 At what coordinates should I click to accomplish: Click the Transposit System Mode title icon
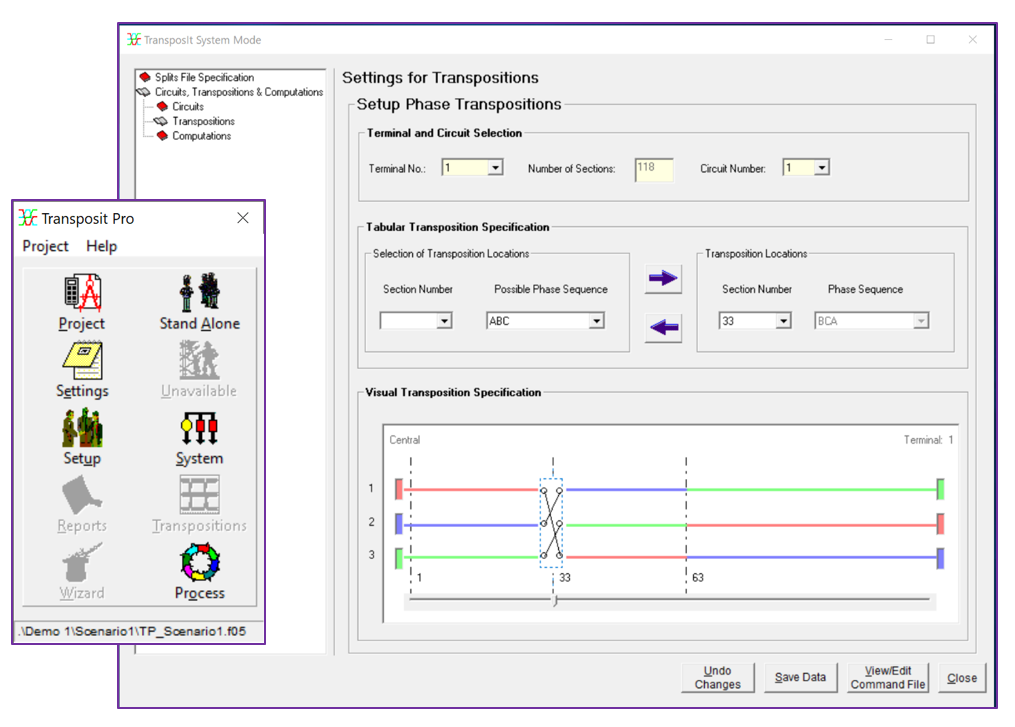[x=134, y=39]
